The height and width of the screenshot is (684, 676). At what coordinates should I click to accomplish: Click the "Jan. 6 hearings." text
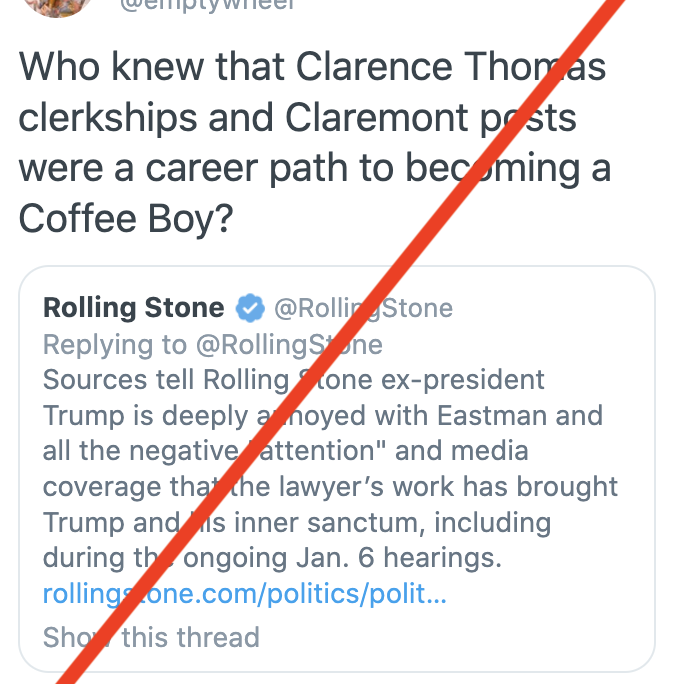click(428, 557)
